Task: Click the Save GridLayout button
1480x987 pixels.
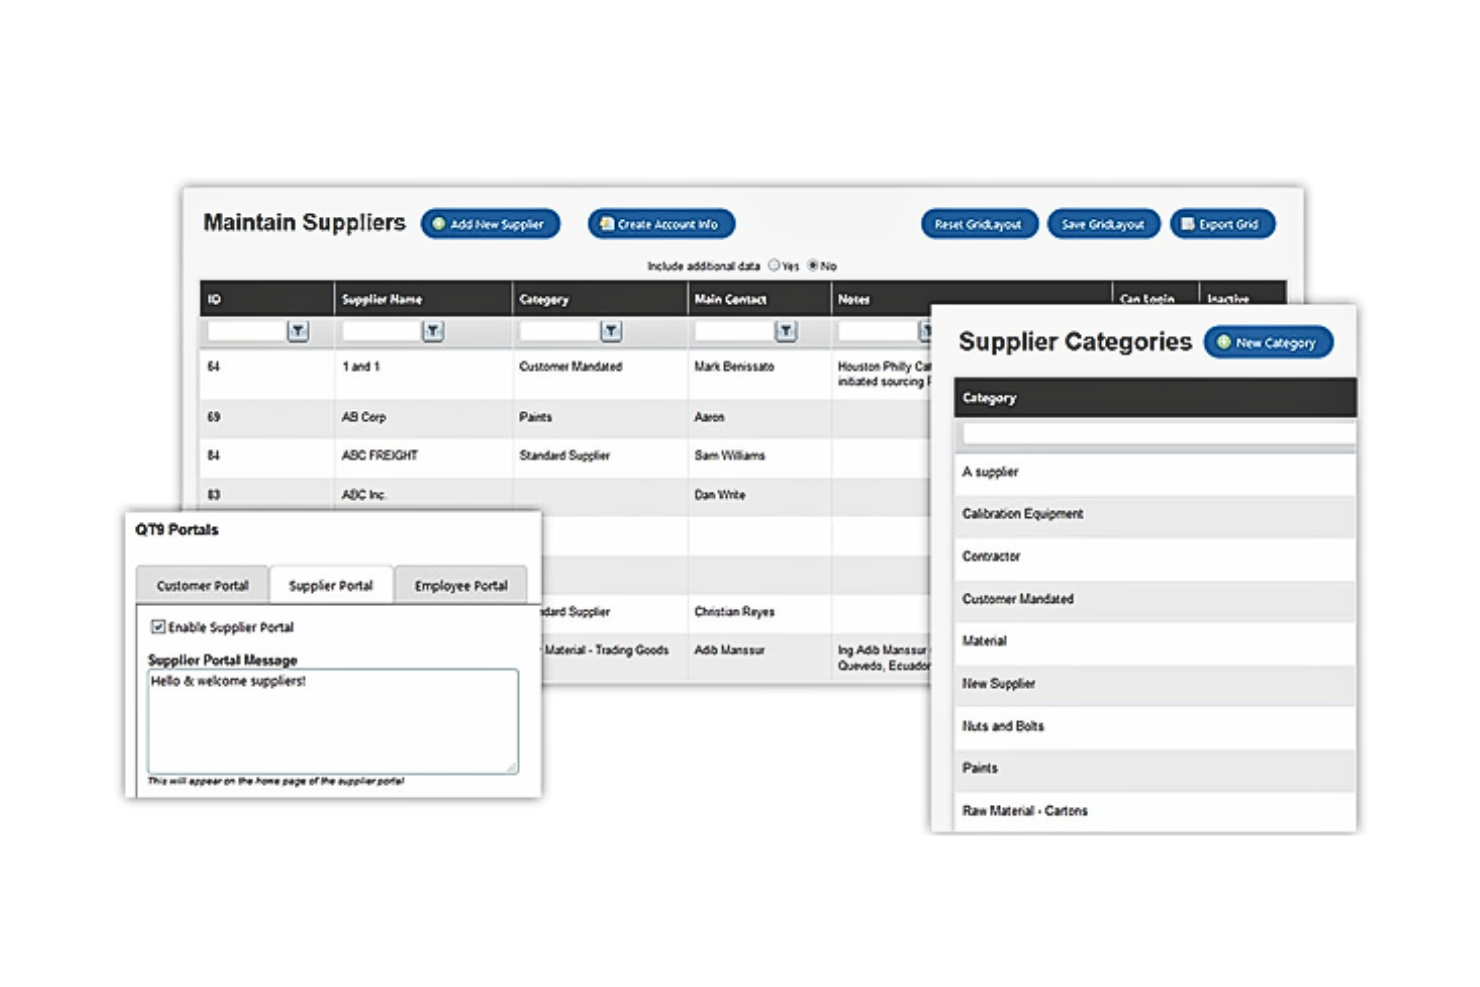Action: (1103, 223)
